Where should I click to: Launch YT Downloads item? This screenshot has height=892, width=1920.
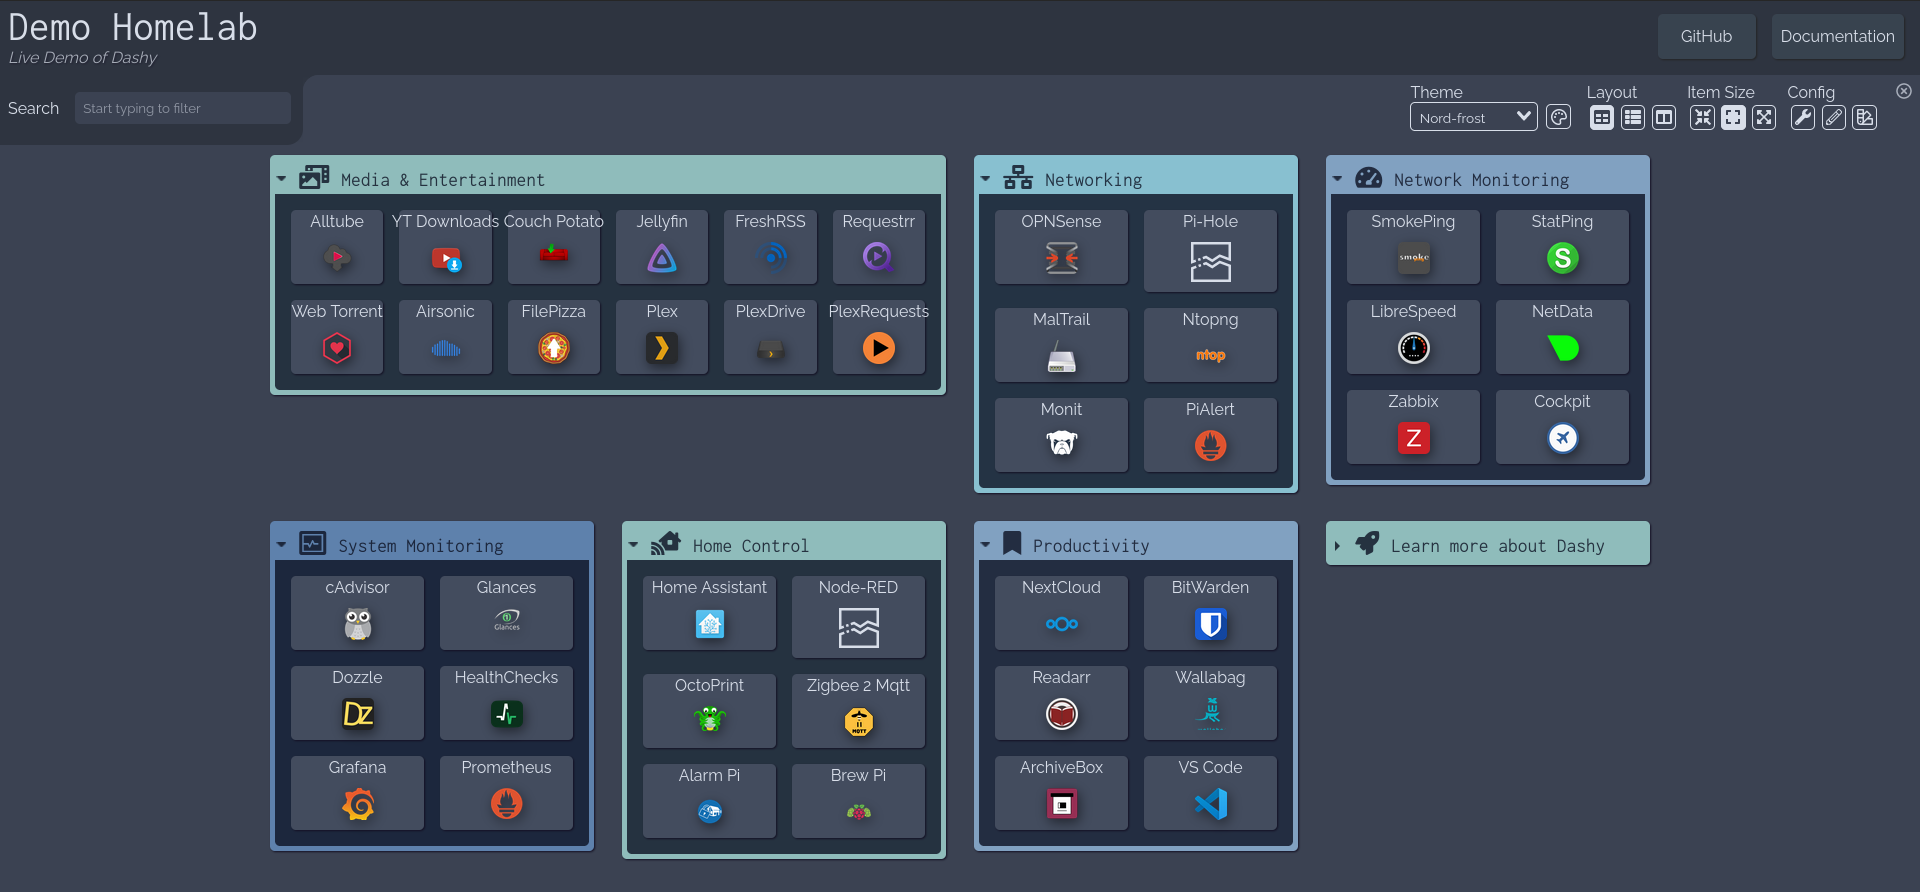pos(445,246)
